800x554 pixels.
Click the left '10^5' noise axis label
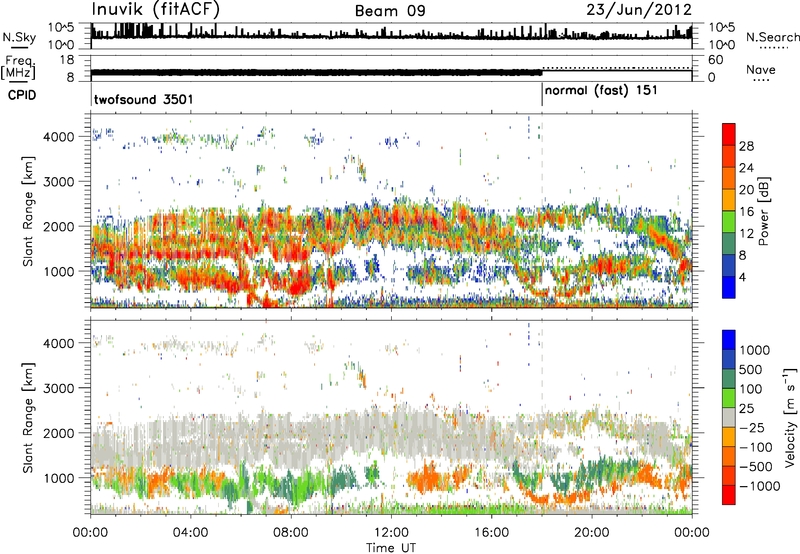point(61,27)
